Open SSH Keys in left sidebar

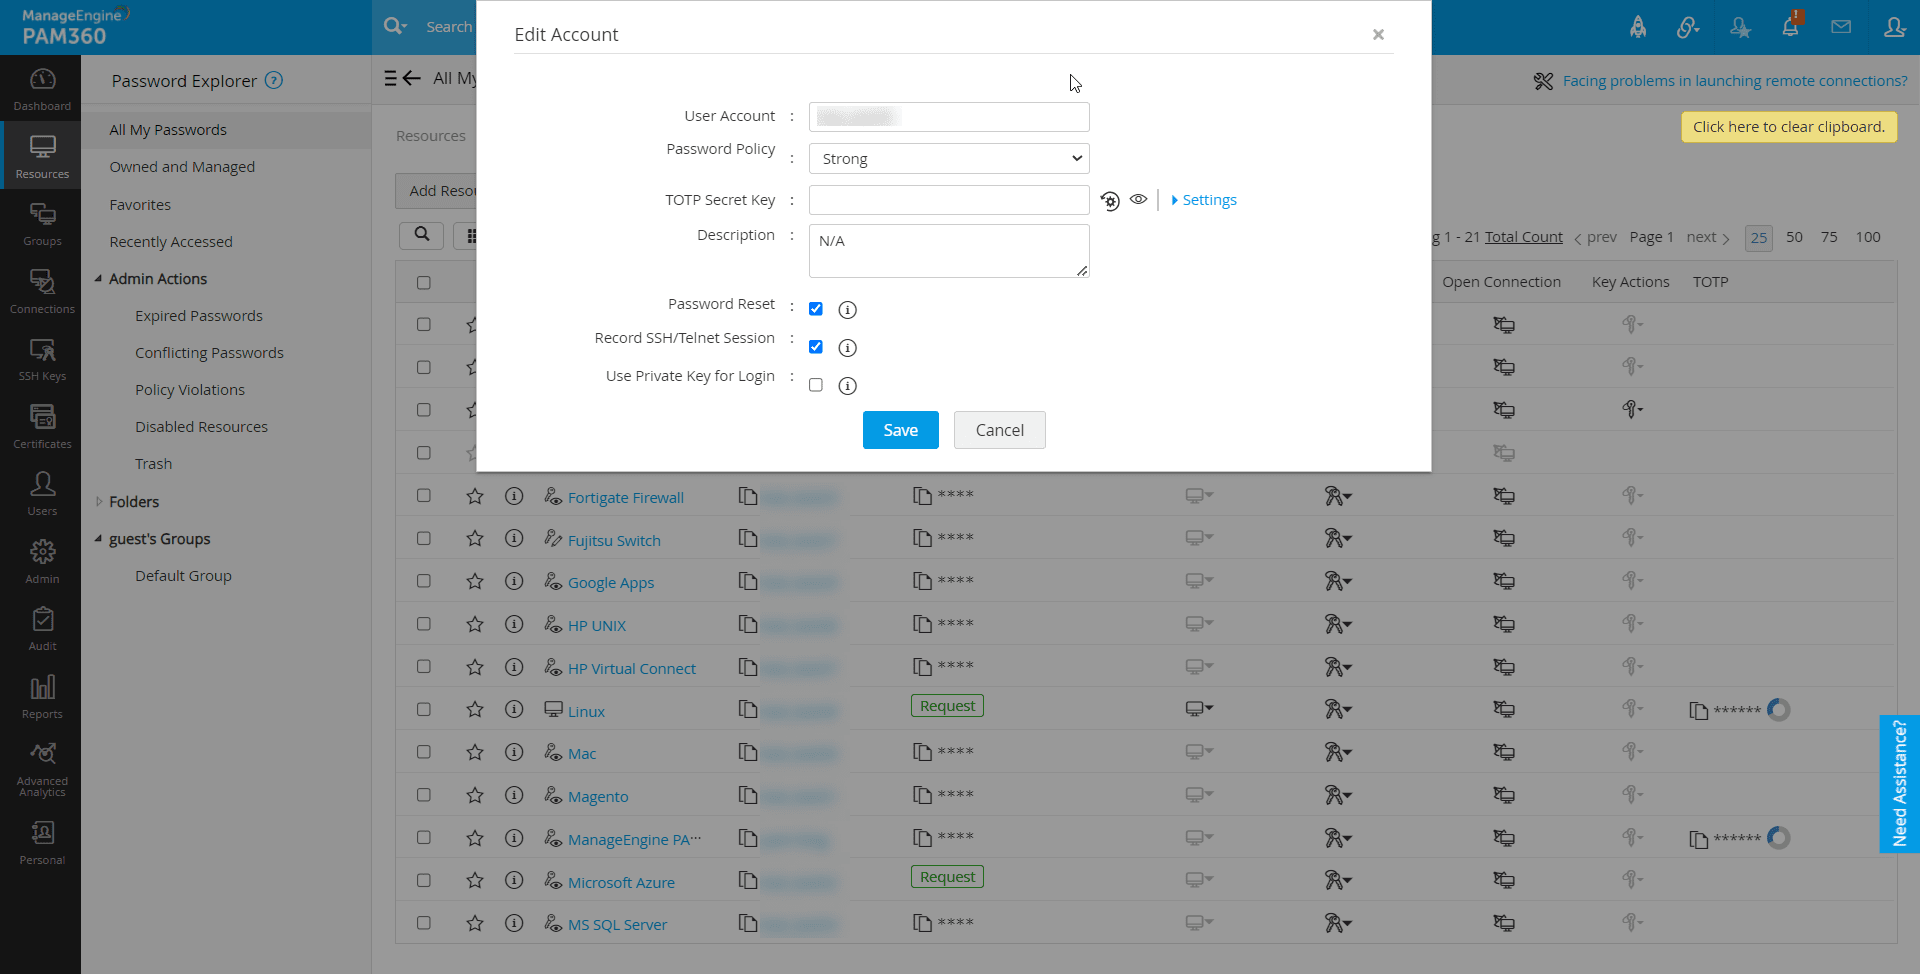(42, 359)
